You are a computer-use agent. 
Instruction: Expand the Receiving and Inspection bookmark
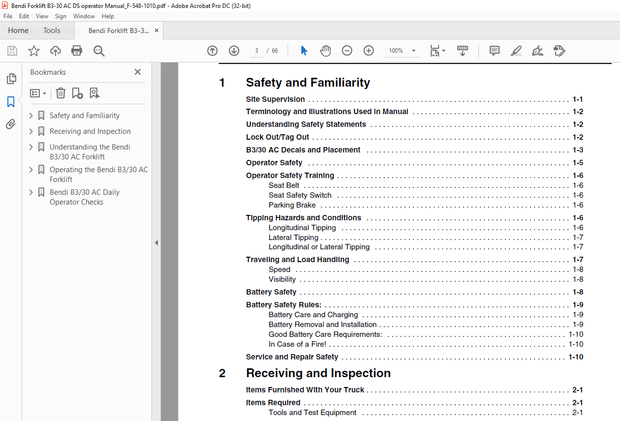(x=31, y=131)
